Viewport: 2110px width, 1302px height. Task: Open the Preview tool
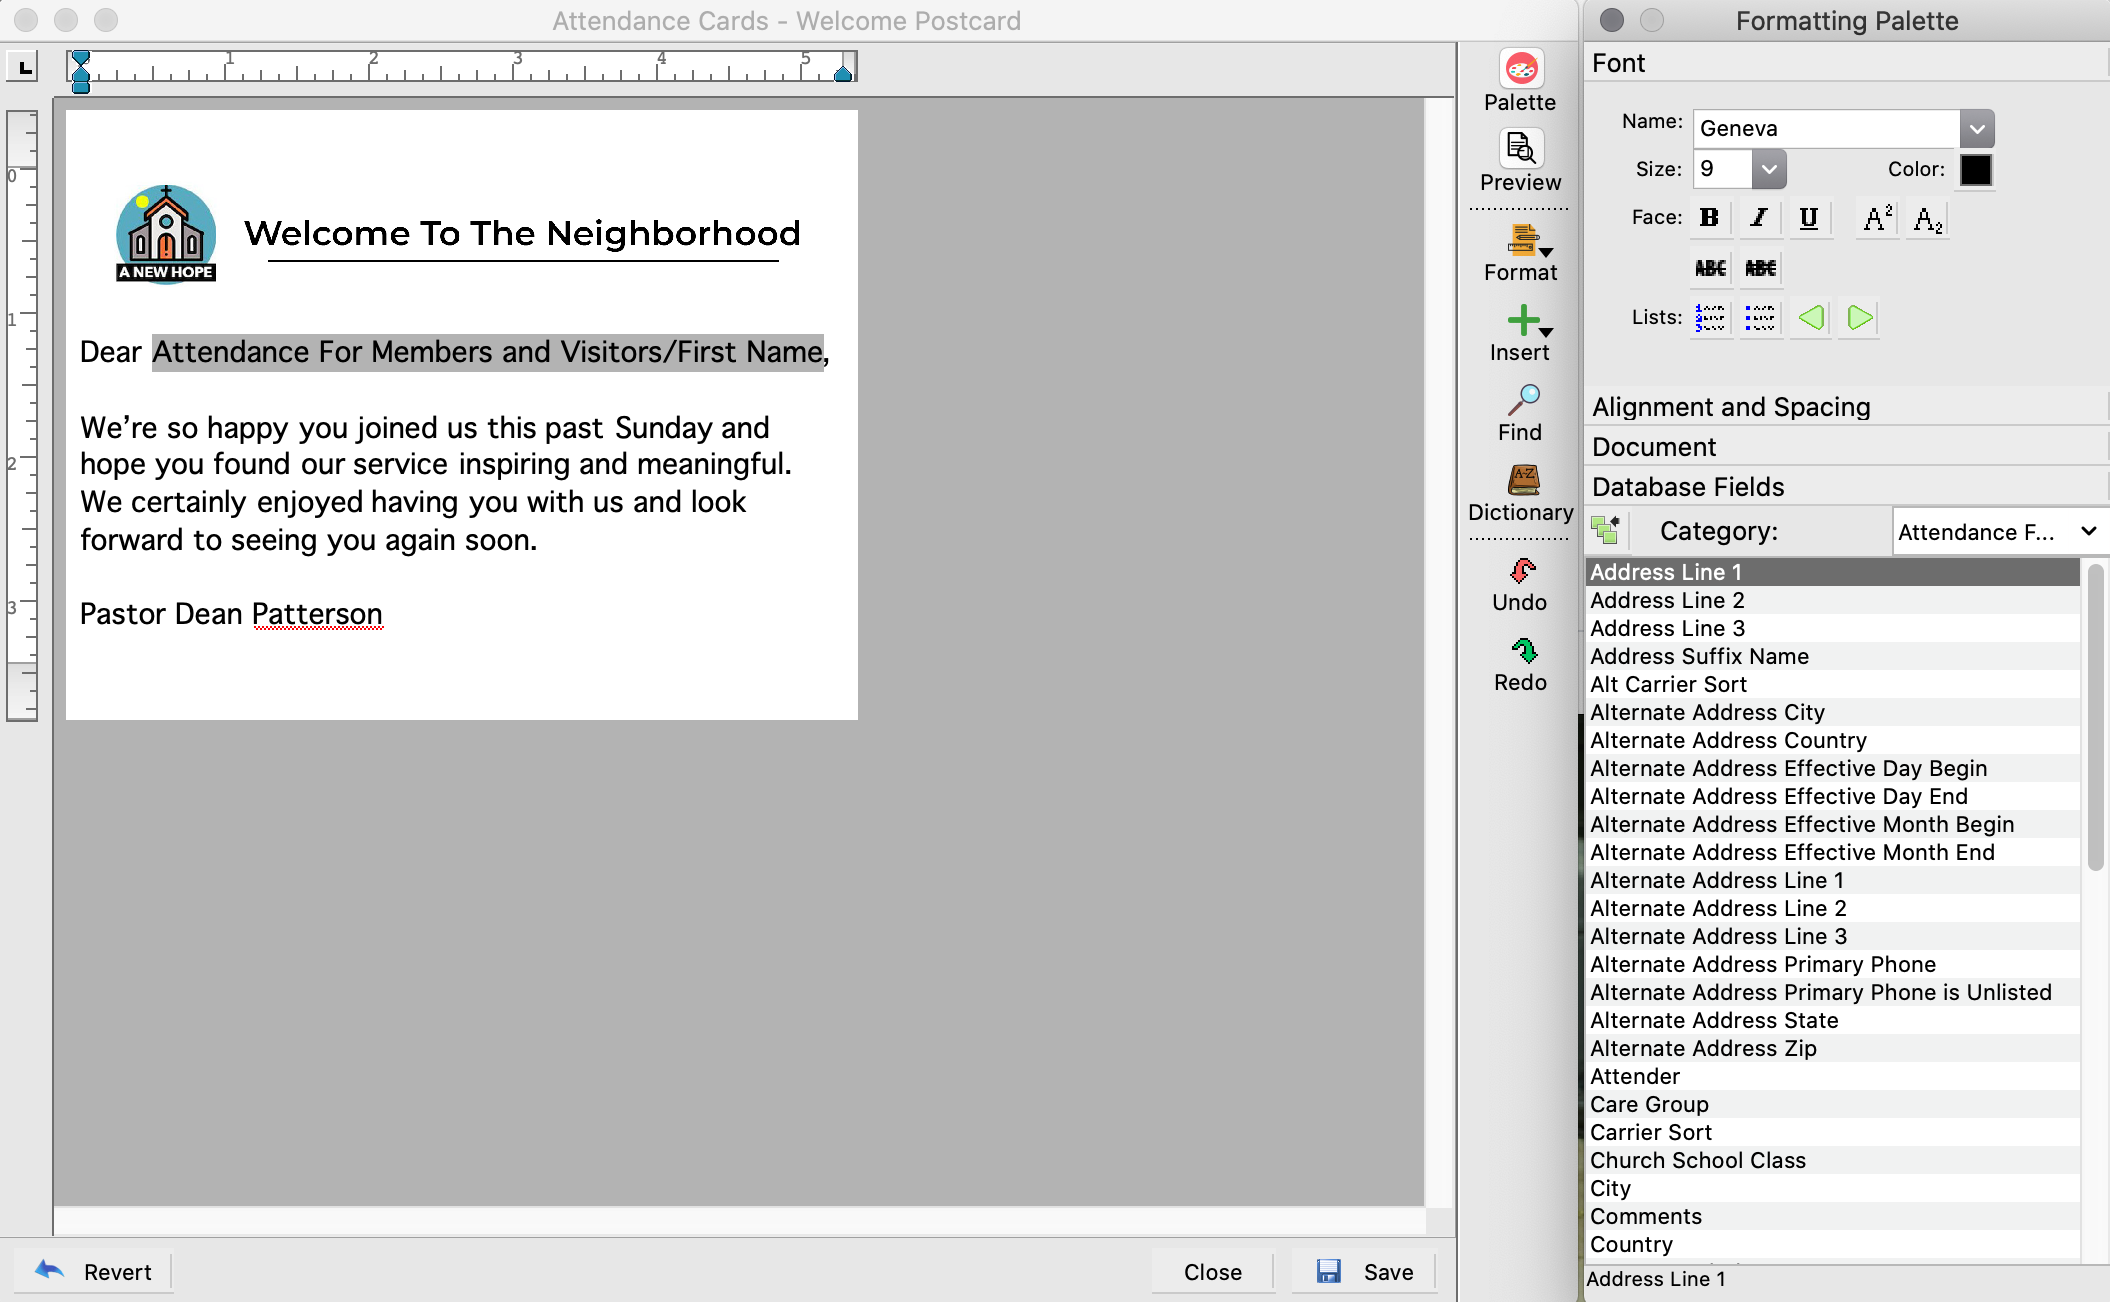1520,149
